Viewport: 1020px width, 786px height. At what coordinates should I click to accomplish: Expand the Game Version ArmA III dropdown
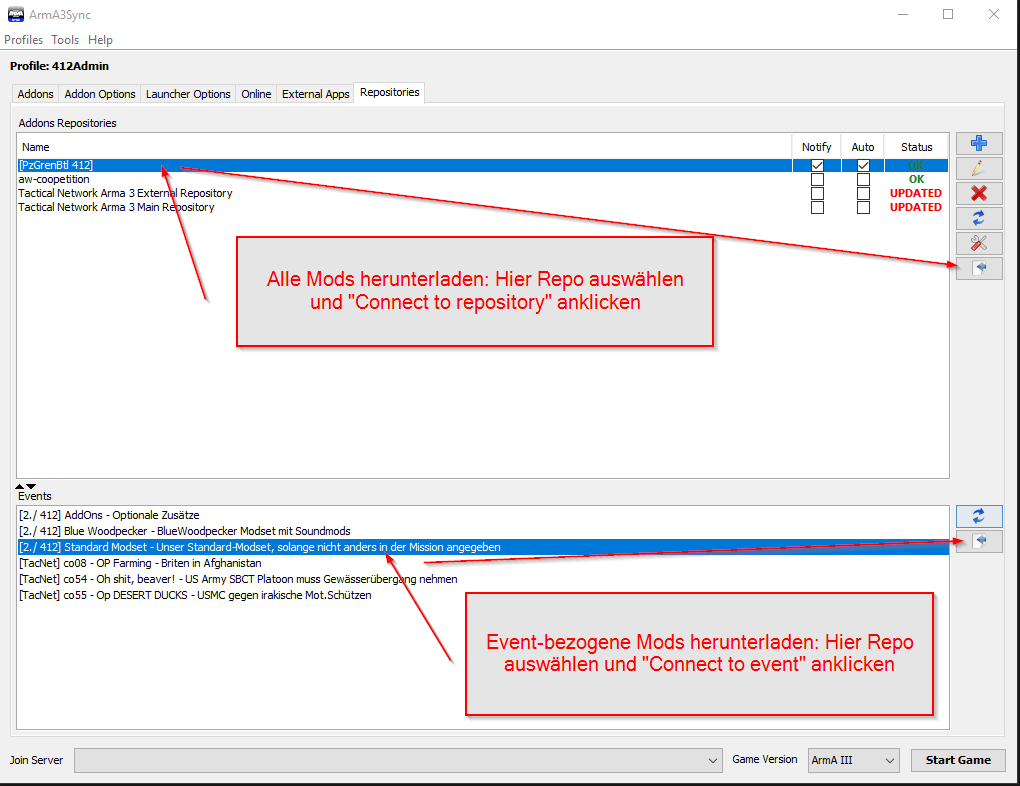point(890,761)
